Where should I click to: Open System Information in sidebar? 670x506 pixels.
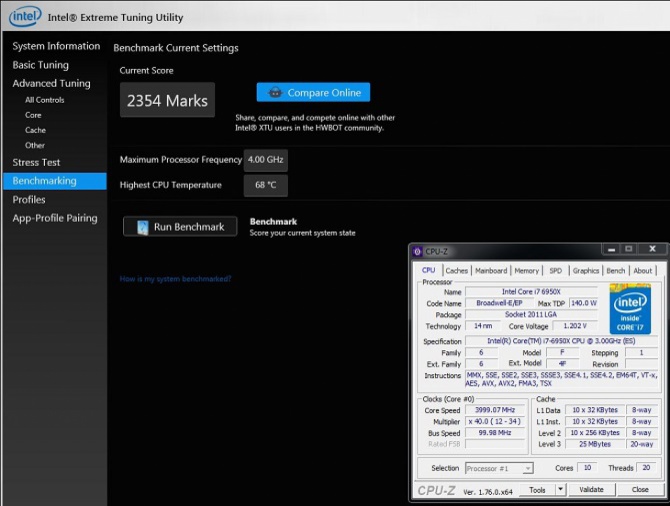point(56,46)
